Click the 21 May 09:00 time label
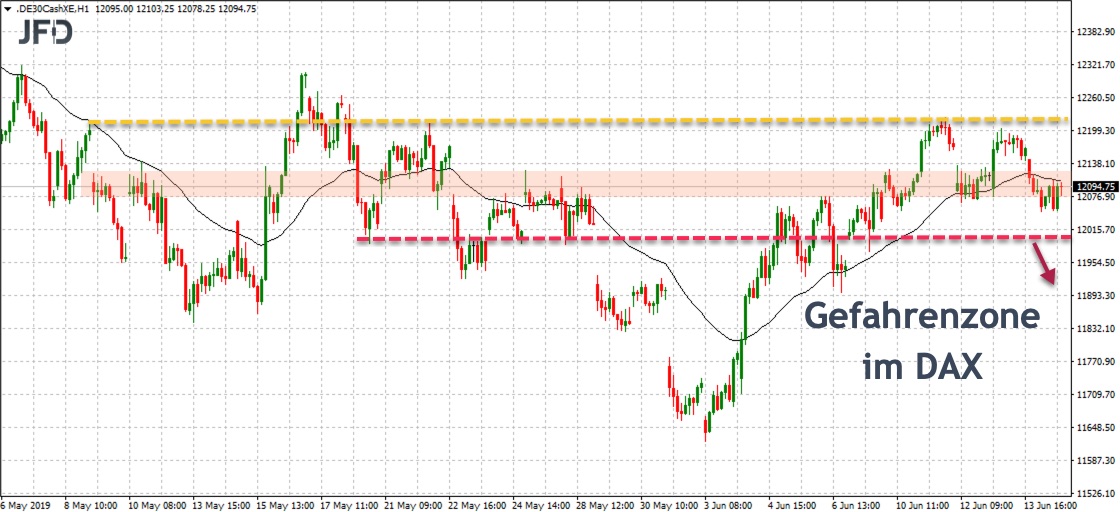The height and width of the screenshot is (512, 1120). (x=413, y=504)
